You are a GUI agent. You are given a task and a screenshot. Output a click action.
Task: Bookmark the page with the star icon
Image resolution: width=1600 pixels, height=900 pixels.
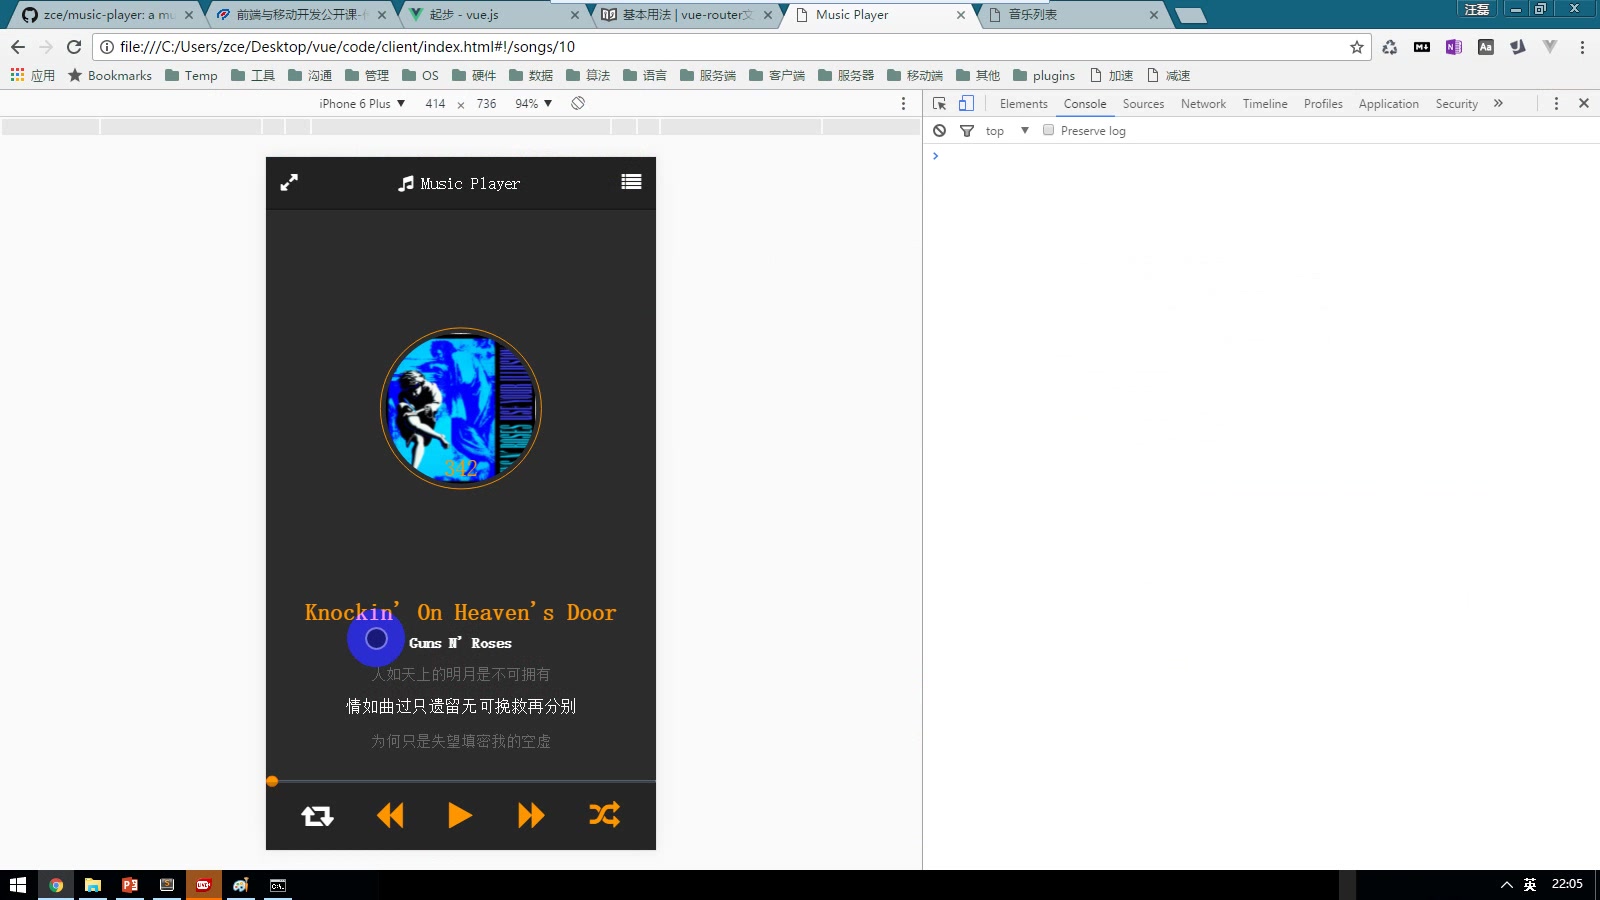pyautogui.click(x=1355, y=46)
